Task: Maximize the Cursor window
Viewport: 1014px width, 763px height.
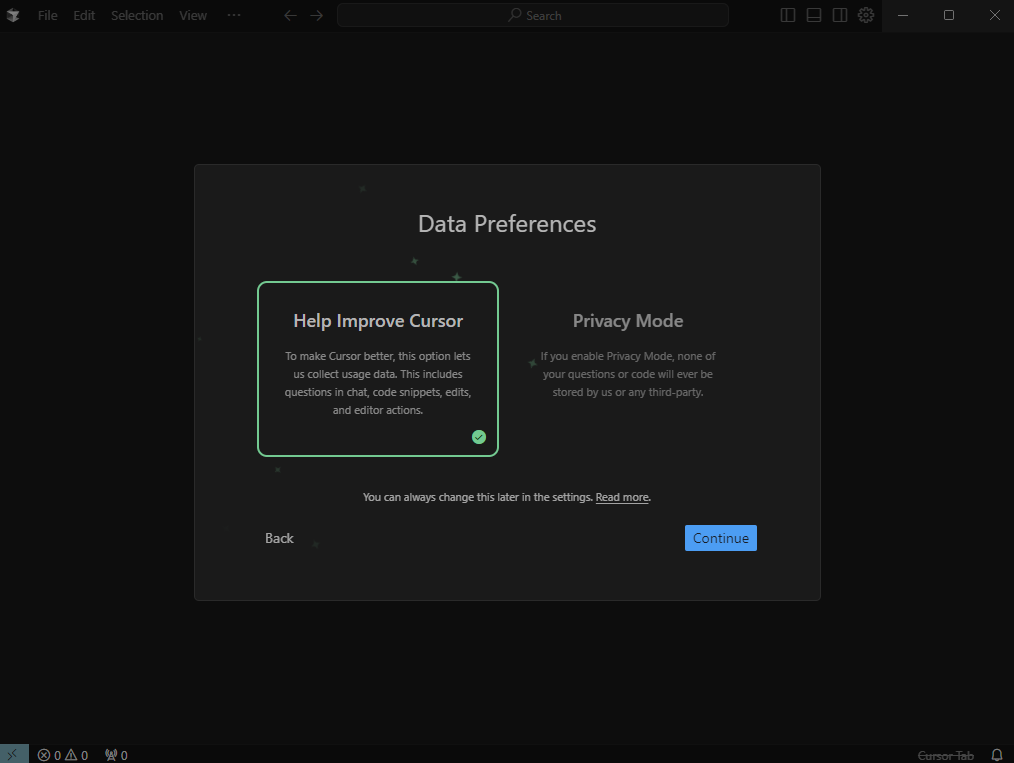Action: coord(949,15)
